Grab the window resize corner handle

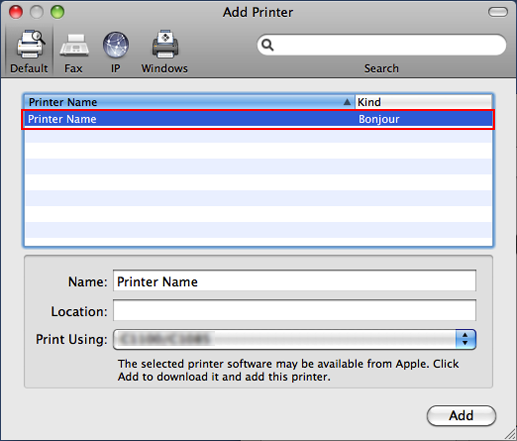point(510,434)
